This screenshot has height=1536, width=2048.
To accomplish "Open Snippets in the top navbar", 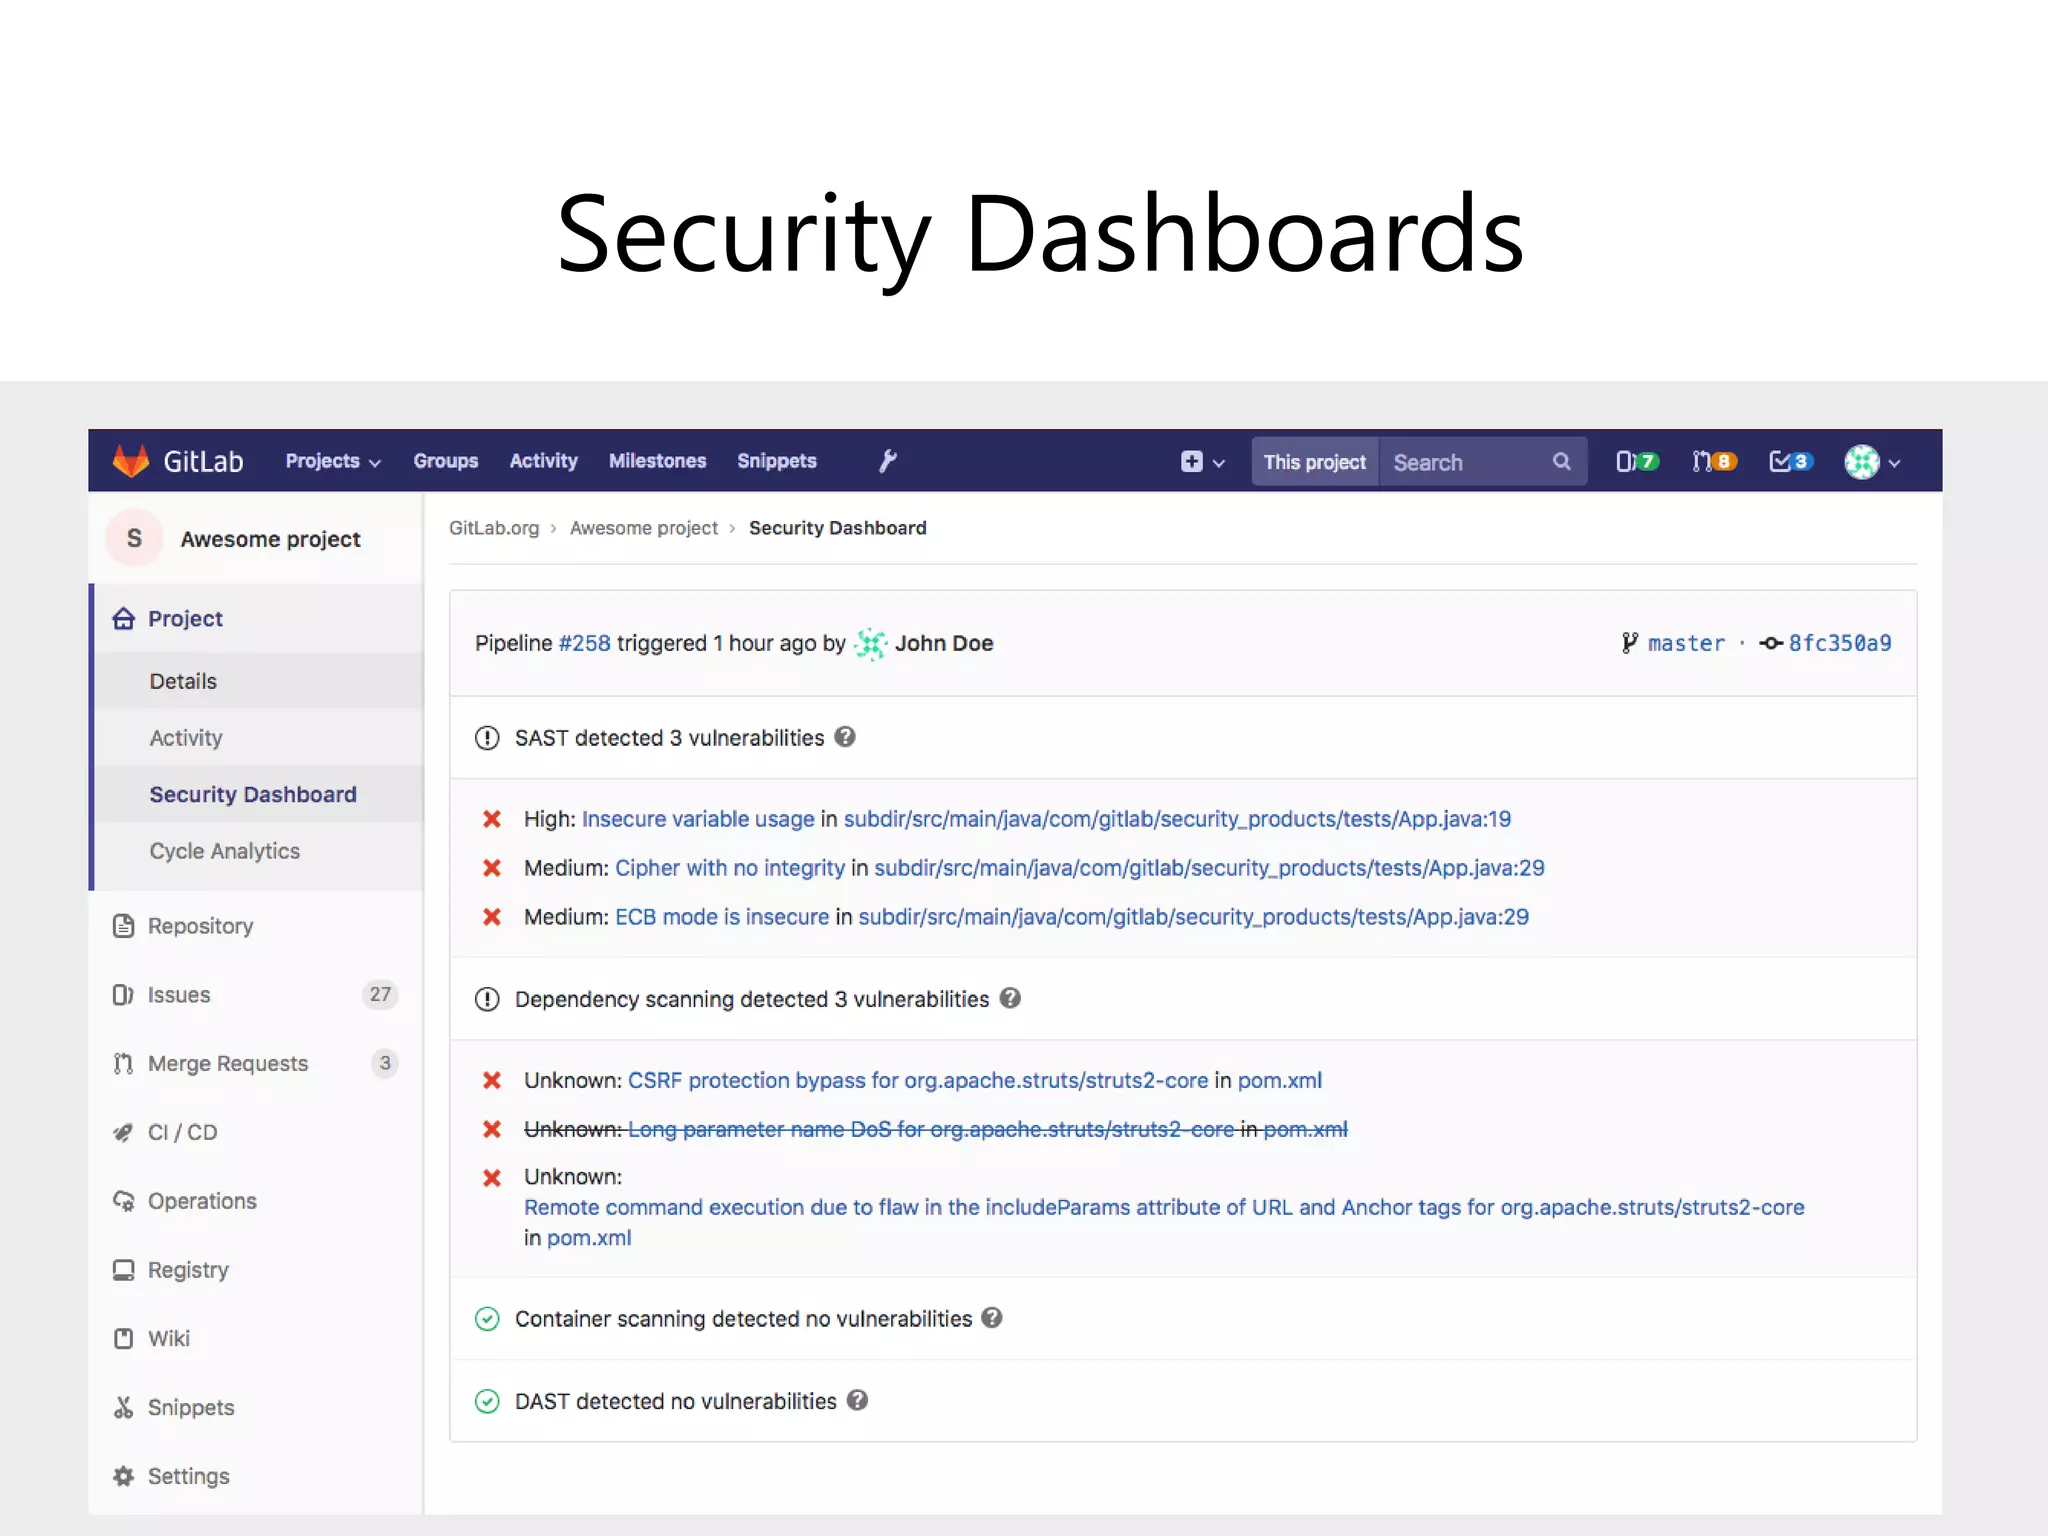I will click(x=777, y=461).
